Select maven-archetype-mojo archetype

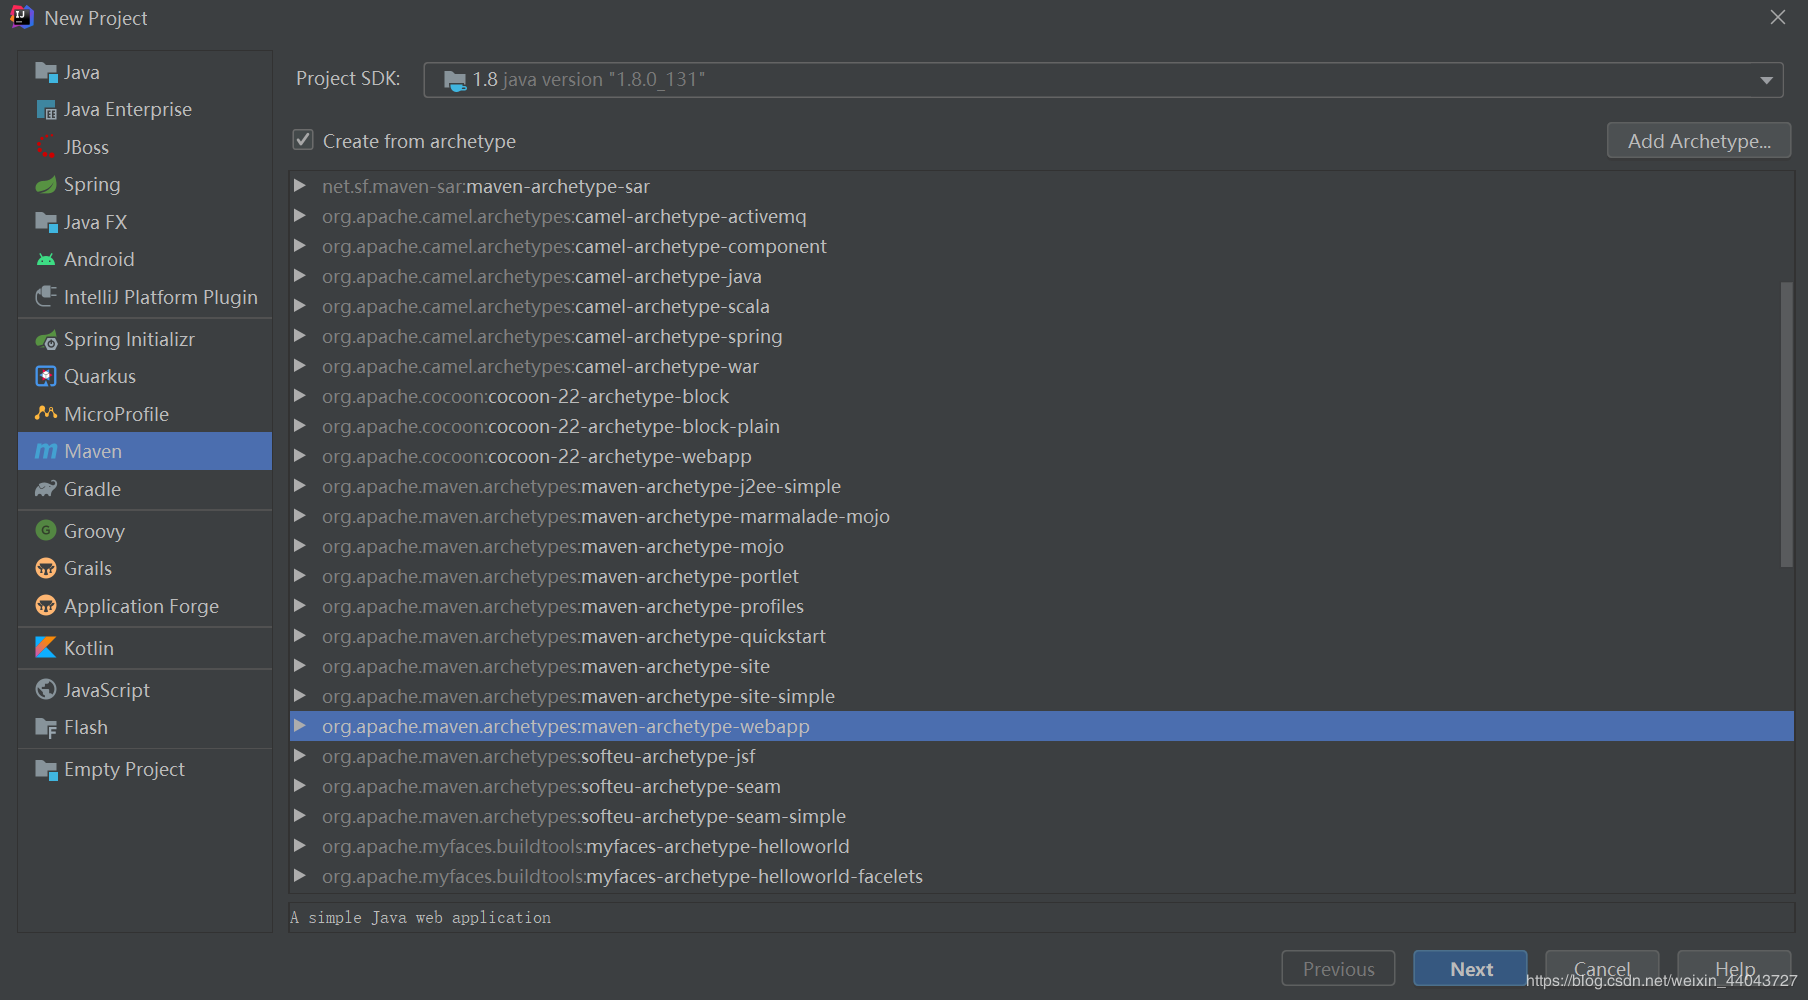point(1041,546)
